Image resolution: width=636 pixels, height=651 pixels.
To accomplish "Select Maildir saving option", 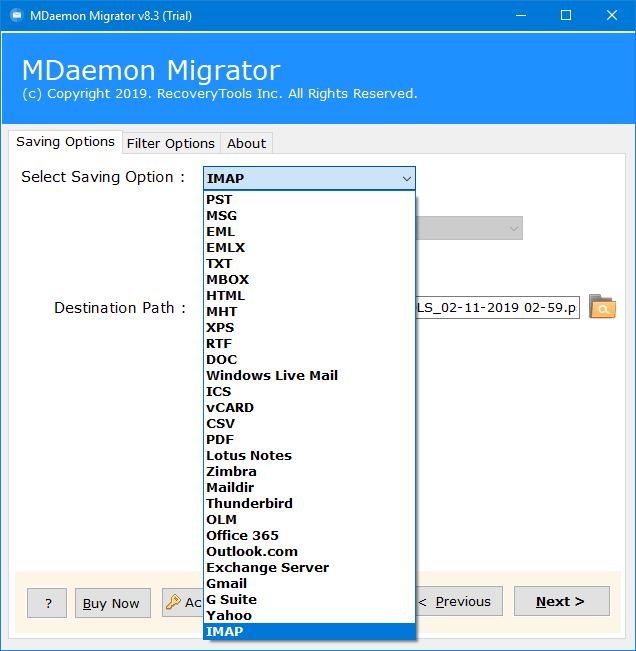I will (x=309, y=487).
